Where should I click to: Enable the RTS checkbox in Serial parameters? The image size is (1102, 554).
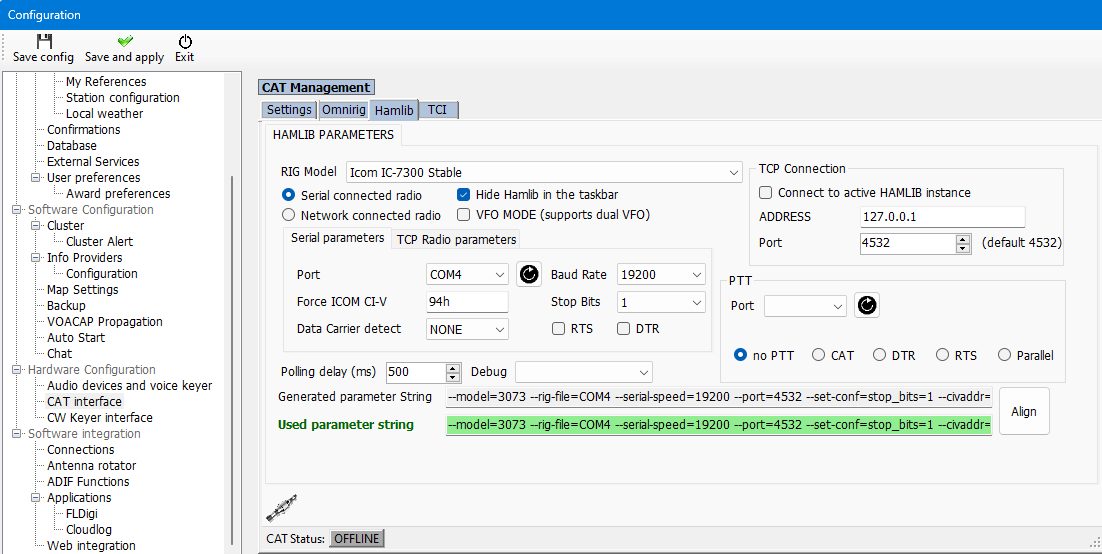(559, 328)
